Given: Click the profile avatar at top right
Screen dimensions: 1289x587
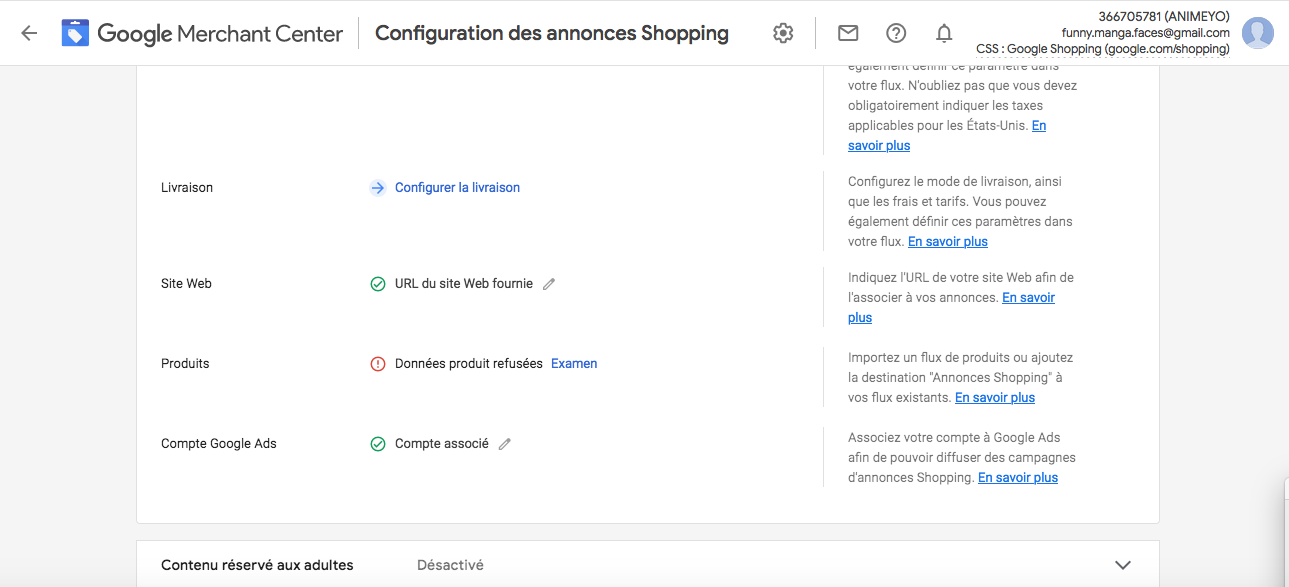Looking at the screenshot, I should point(1258,31).
